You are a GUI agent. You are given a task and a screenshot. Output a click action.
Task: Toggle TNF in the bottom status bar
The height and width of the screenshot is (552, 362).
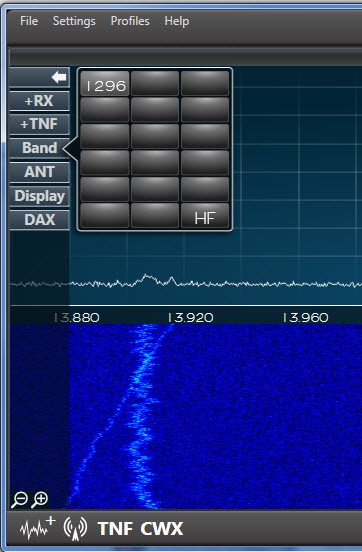[x=115, y=529]
